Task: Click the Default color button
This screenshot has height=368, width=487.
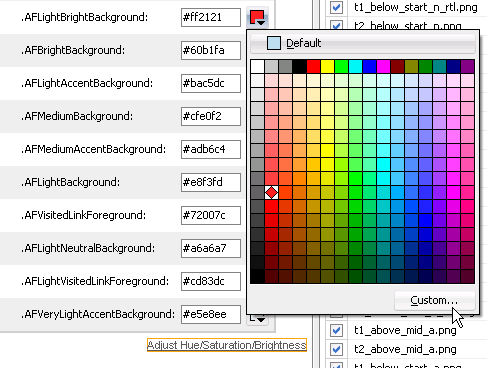Action: pyautogui.click(x=363, y=43)
